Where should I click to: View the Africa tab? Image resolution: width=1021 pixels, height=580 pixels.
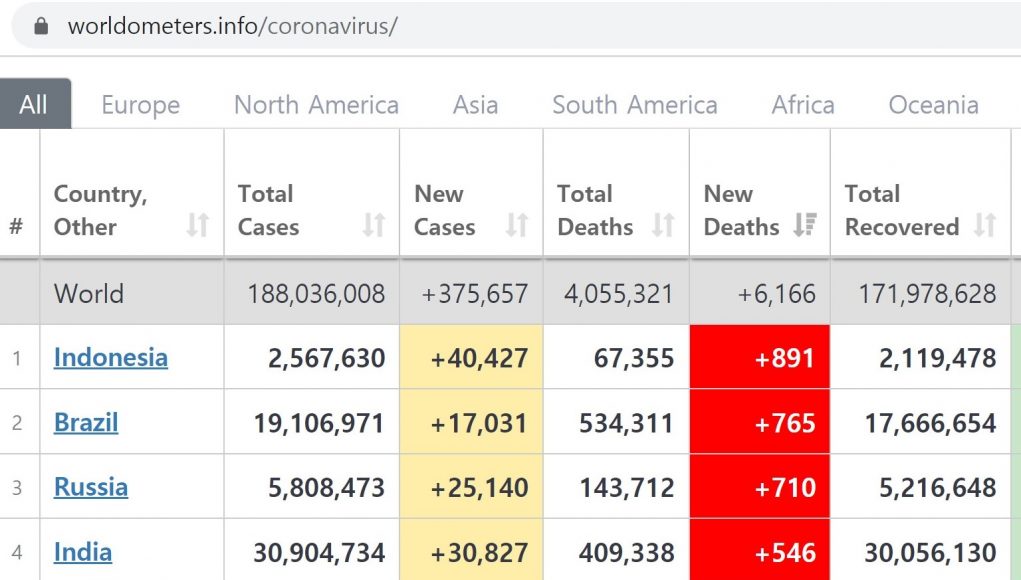(803, 105)
